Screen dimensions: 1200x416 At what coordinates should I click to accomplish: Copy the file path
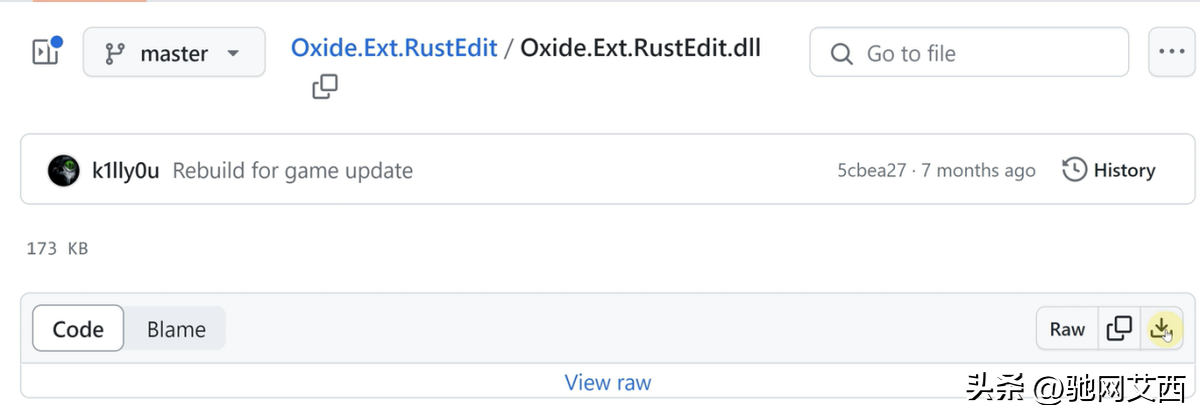[x=325, y=87]
